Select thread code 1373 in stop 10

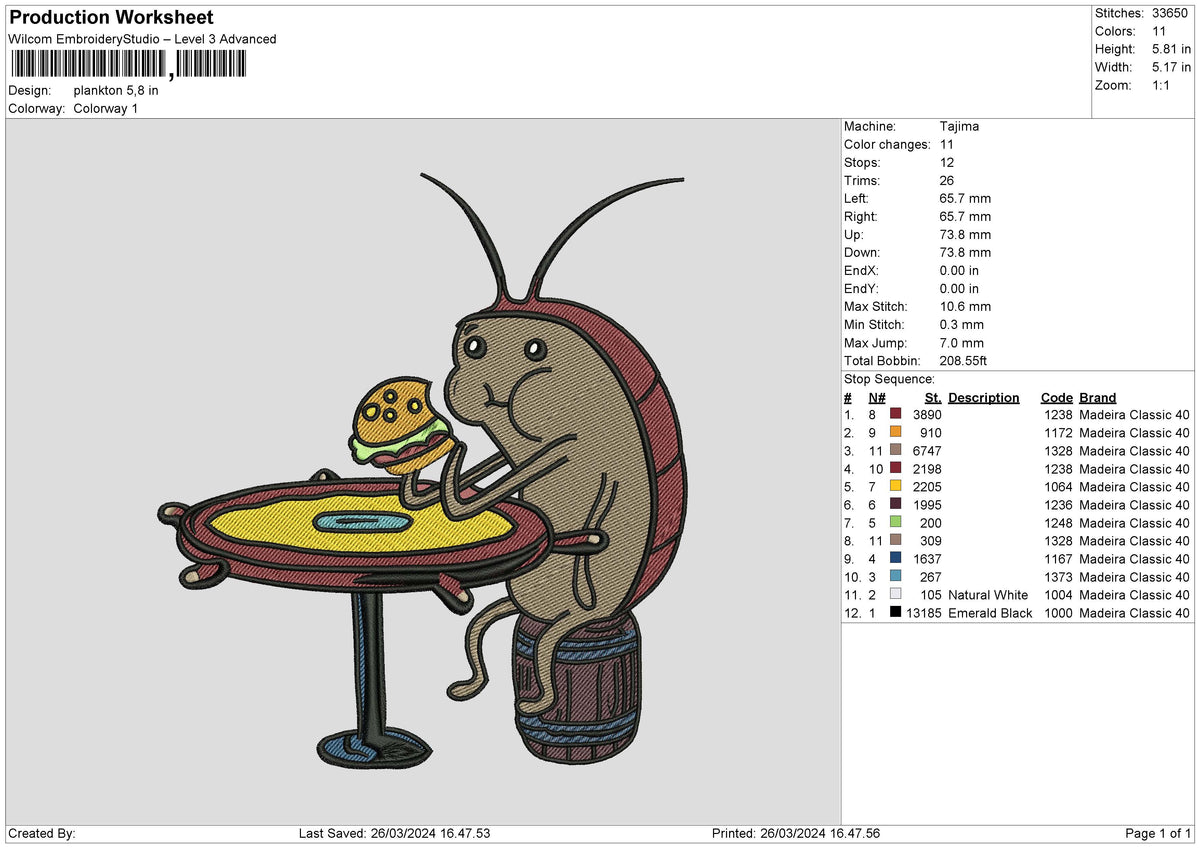coord(1056,577)
